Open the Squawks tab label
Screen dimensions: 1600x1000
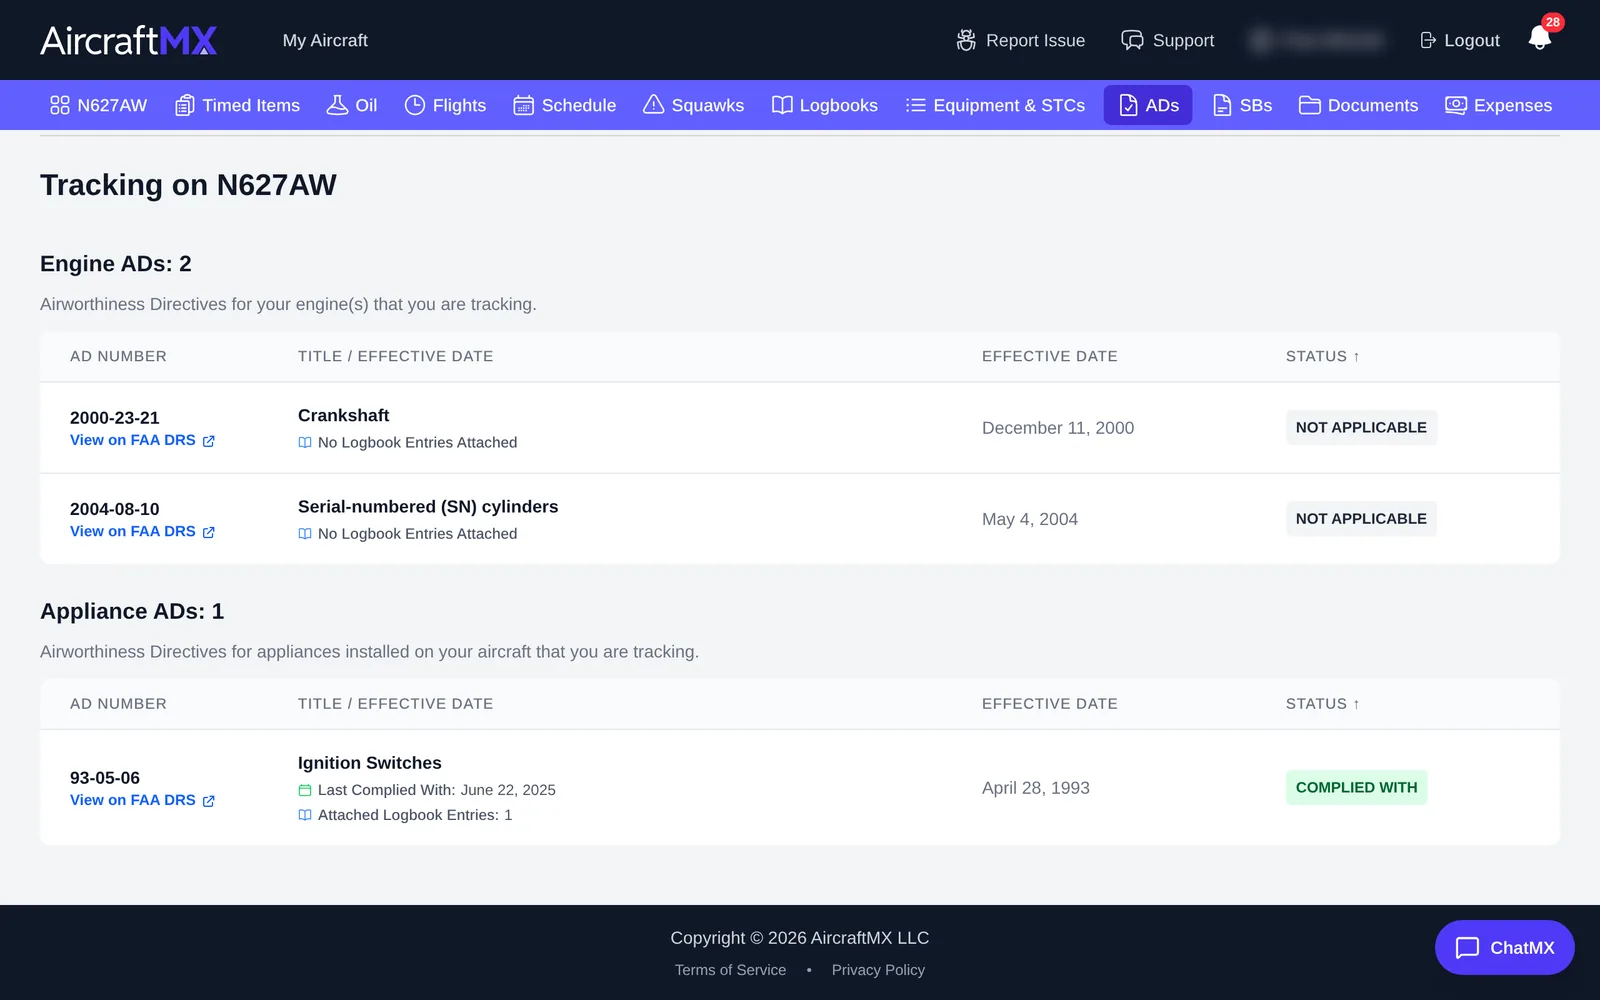tap(708, 105)
